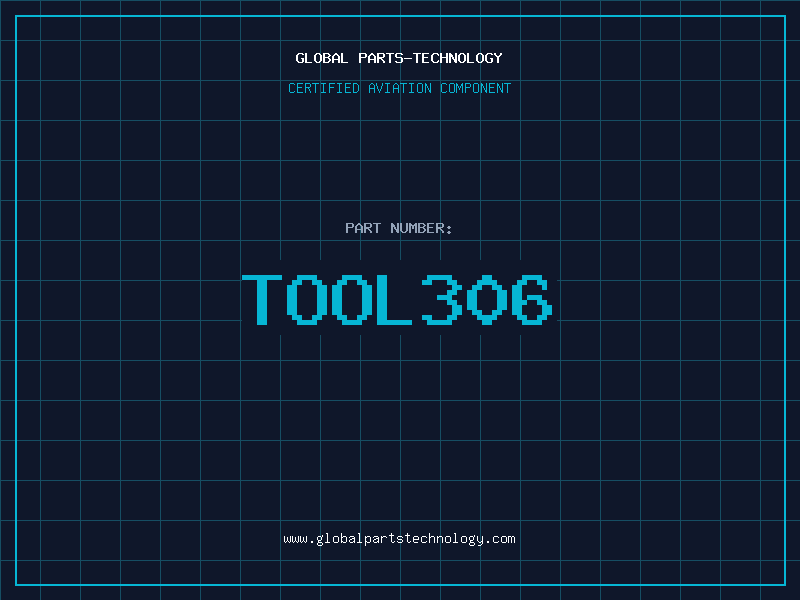Click the word PART in the label
The width and height of the screenshot is (800, 600).
pos(363,228)
